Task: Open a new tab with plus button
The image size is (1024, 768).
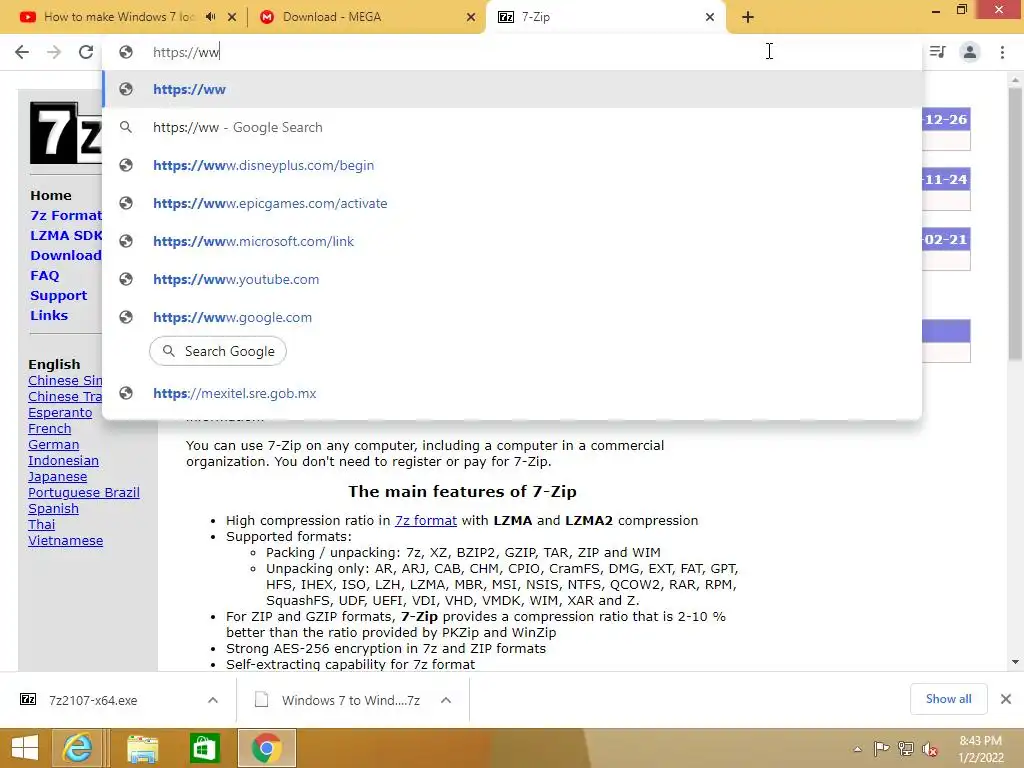Action: [748, 17]
